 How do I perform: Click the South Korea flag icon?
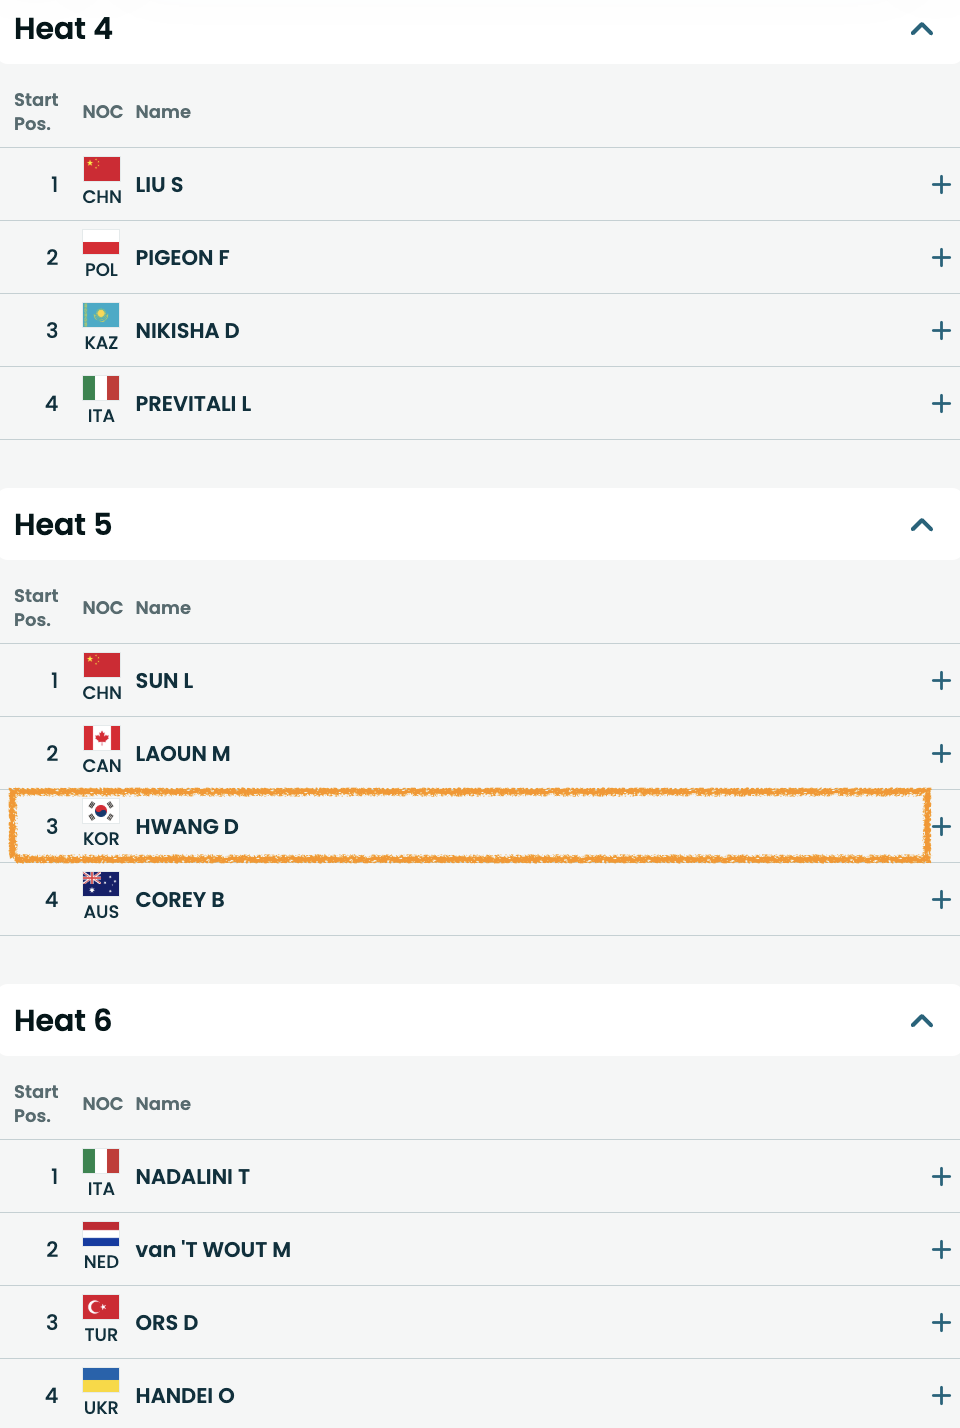coord(101,811)
